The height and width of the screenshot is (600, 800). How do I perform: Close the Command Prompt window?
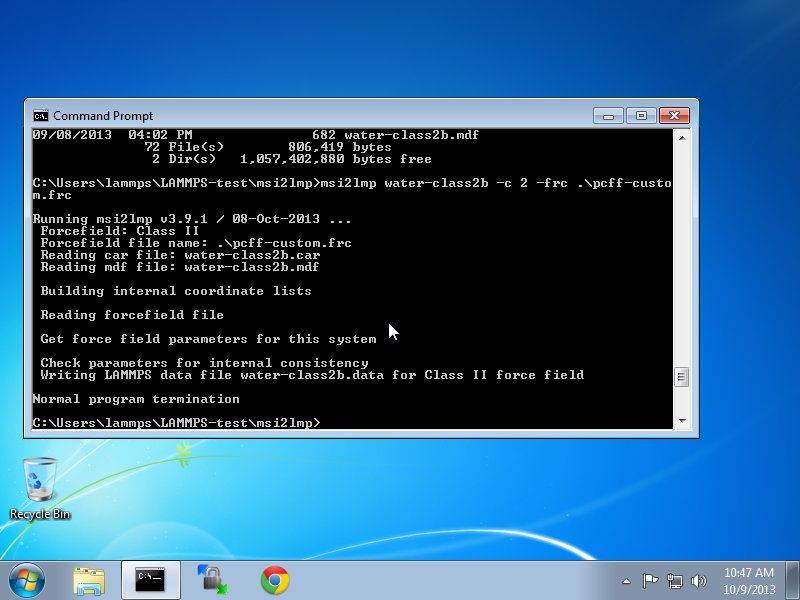[x=674, y=116]
